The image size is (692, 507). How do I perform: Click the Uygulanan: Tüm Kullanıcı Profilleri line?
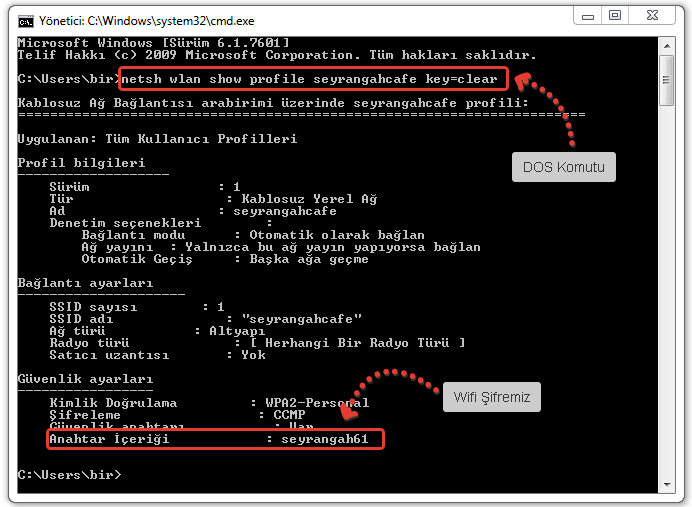click(x=157, y=139)
